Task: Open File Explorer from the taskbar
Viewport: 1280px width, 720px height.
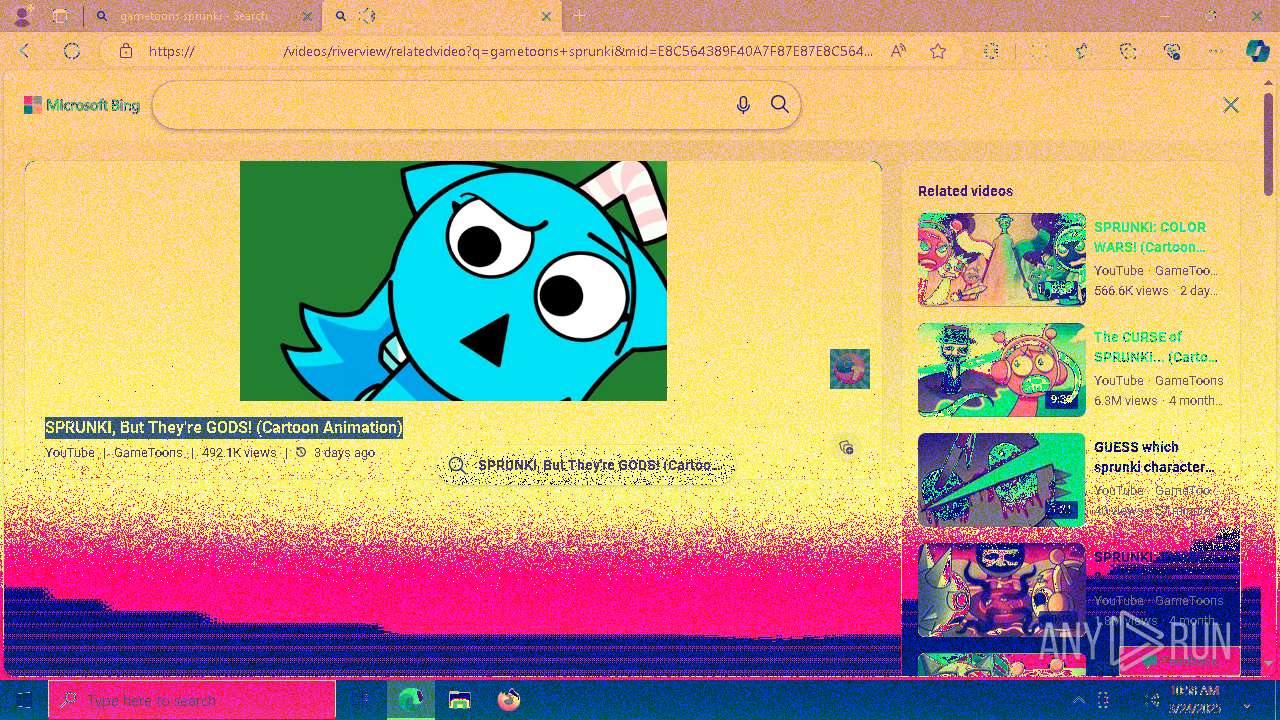Action: [460, 700]
